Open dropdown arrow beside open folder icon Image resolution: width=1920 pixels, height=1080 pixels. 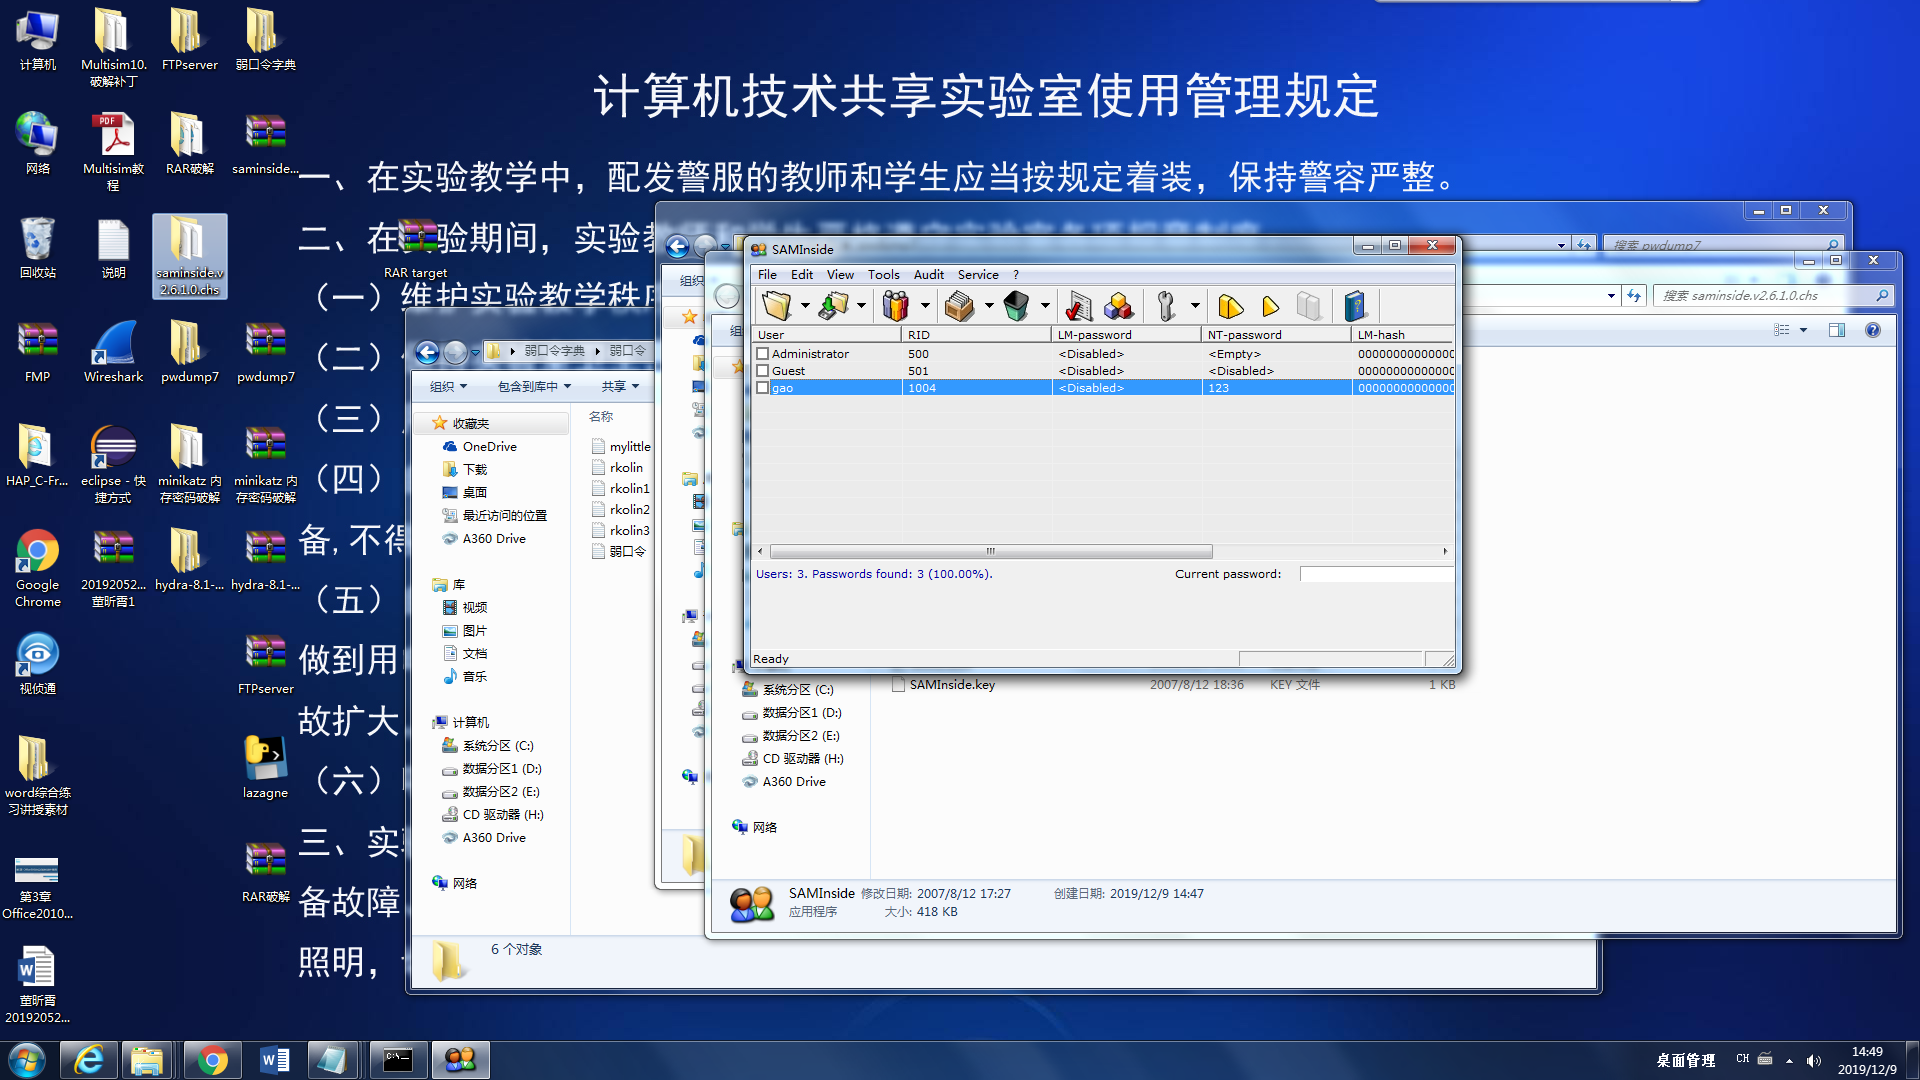805,306
